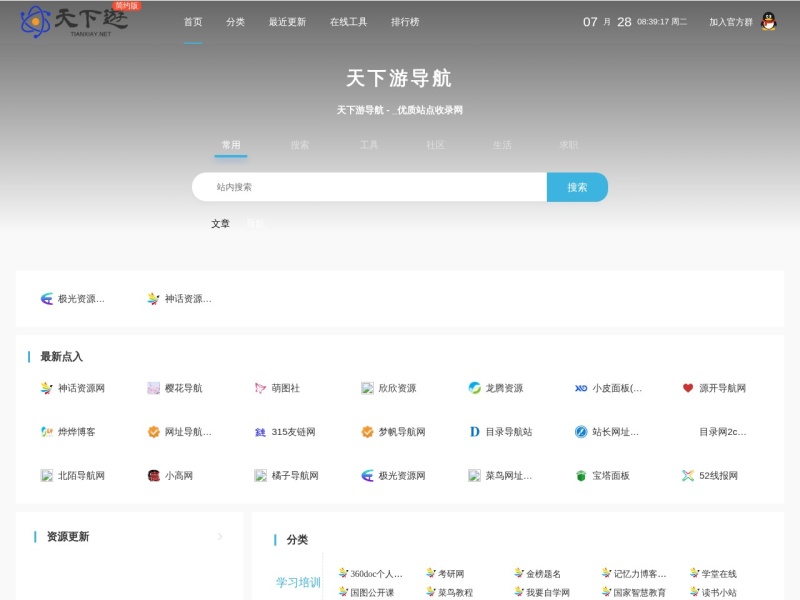Viewport: 800px width, 600px height.
Task: Click the 欣欣资源 site icon
Action: 367,388
